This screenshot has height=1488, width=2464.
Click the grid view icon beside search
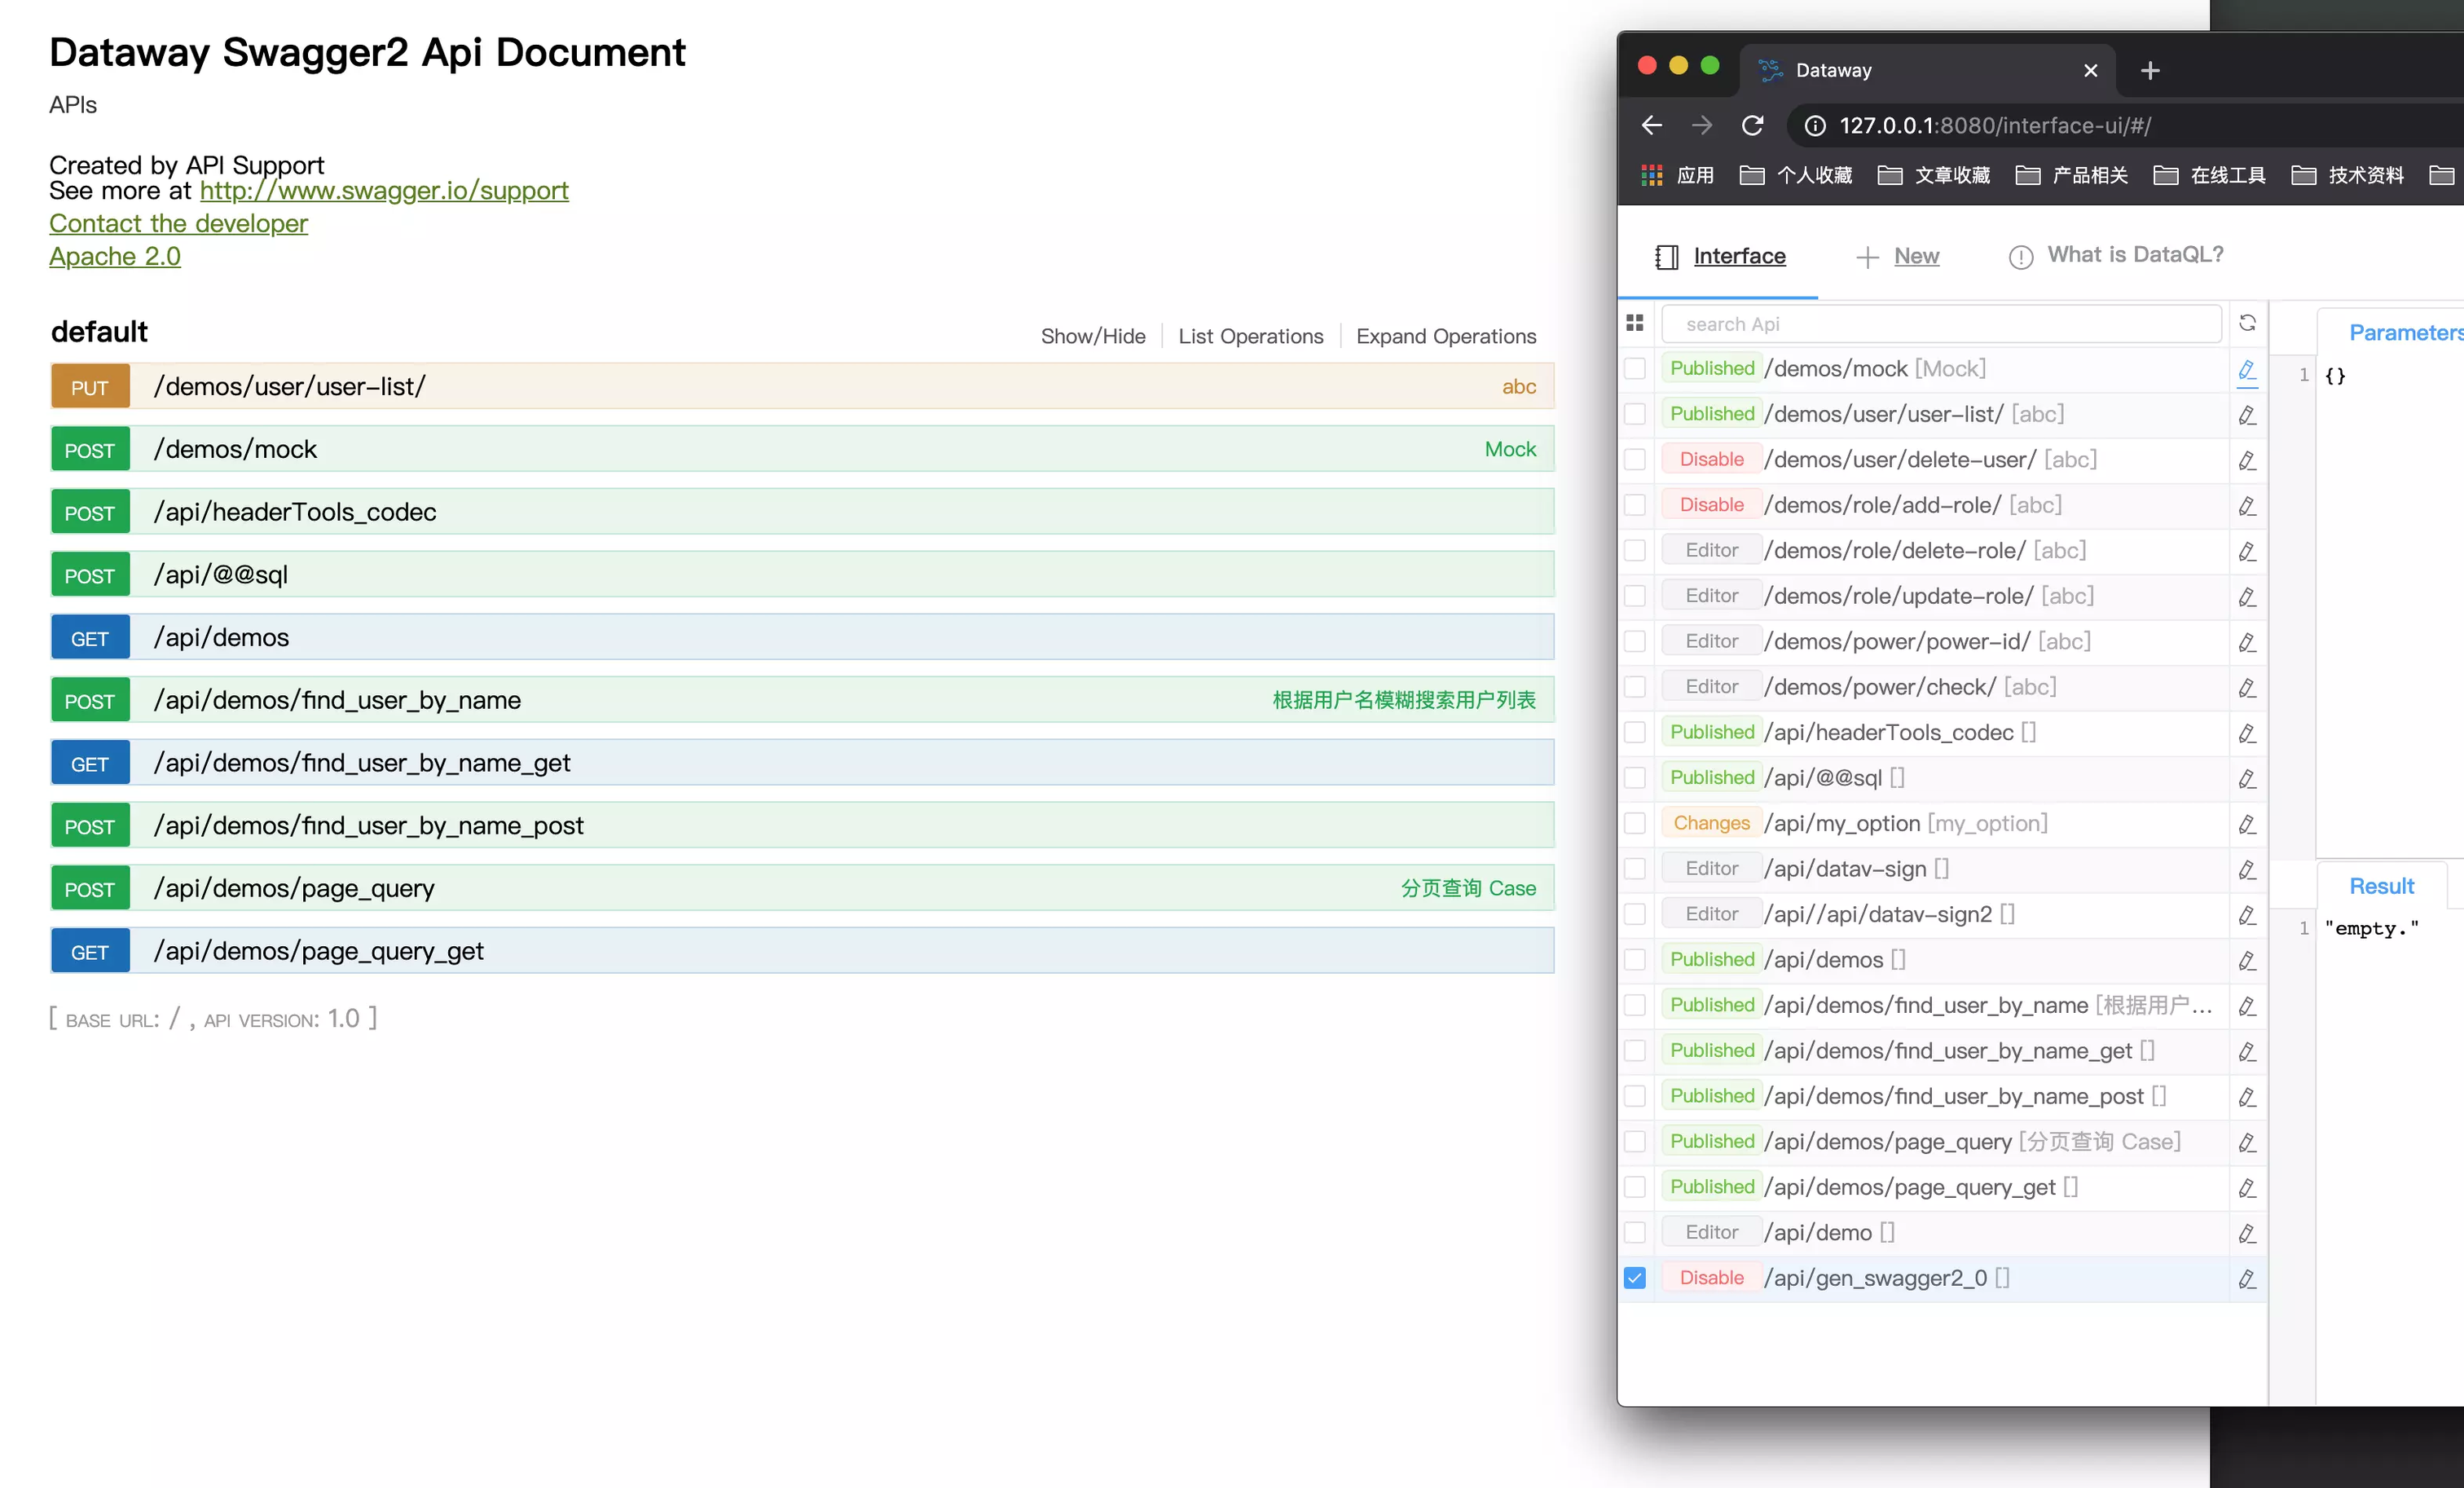click(1635, 323)
